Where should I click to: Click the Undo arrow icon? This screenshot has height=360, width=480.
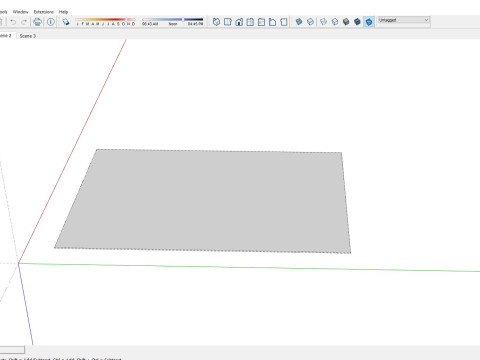(x=13, y=22)
